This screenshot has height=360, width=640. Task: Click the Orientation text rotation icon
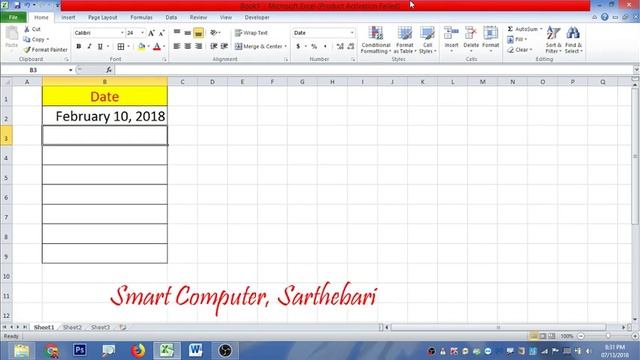pyautogui.click(x=214, y=33)
